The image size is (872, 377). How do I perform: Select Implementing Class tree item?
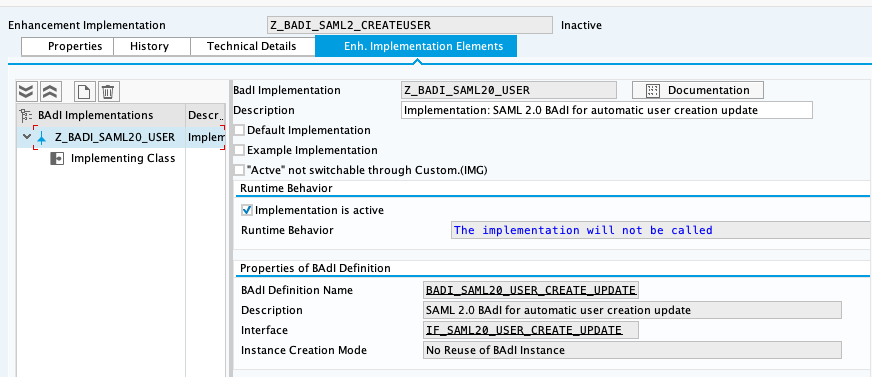click(x=123, y=158)
